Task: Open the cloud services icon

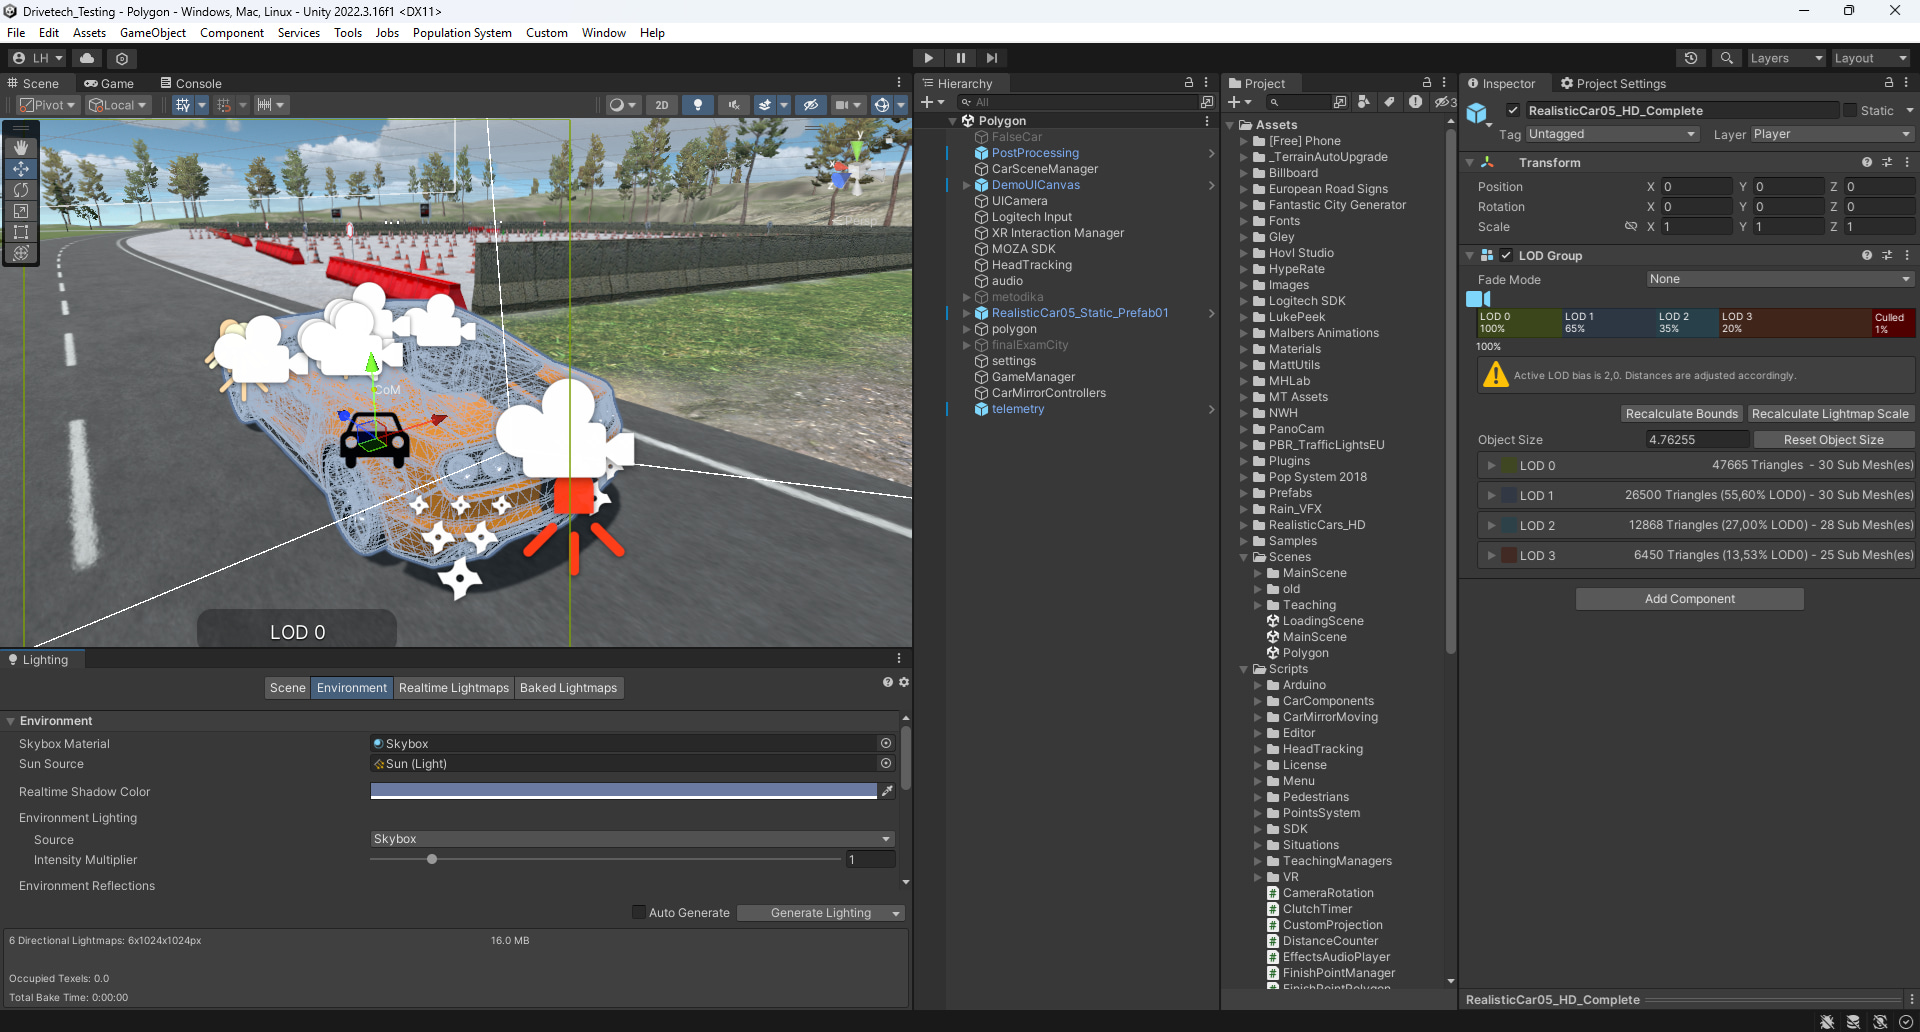Action: (87, 58)
